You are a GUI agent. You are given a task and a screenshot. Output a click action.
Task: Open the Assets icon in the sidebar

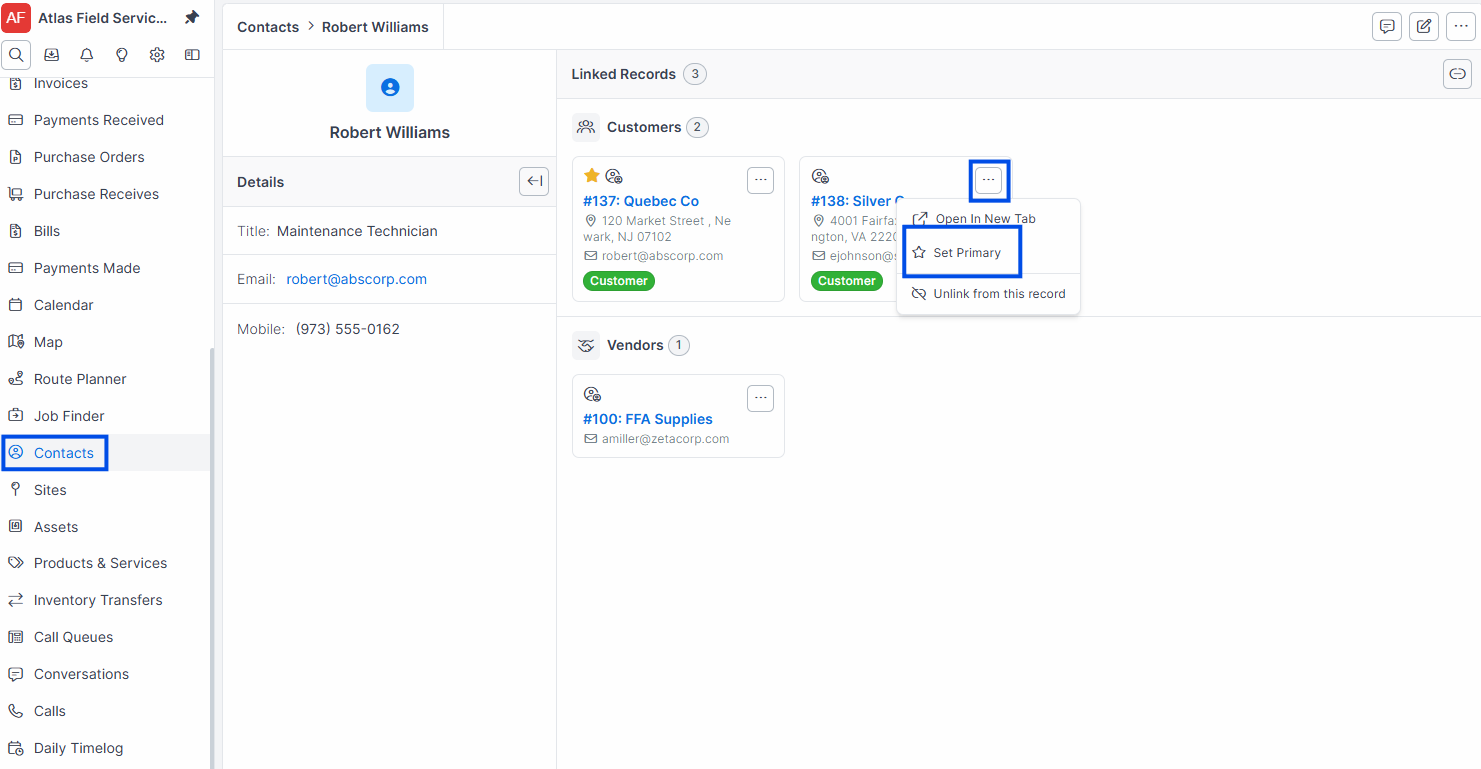(x=15, y=527)
